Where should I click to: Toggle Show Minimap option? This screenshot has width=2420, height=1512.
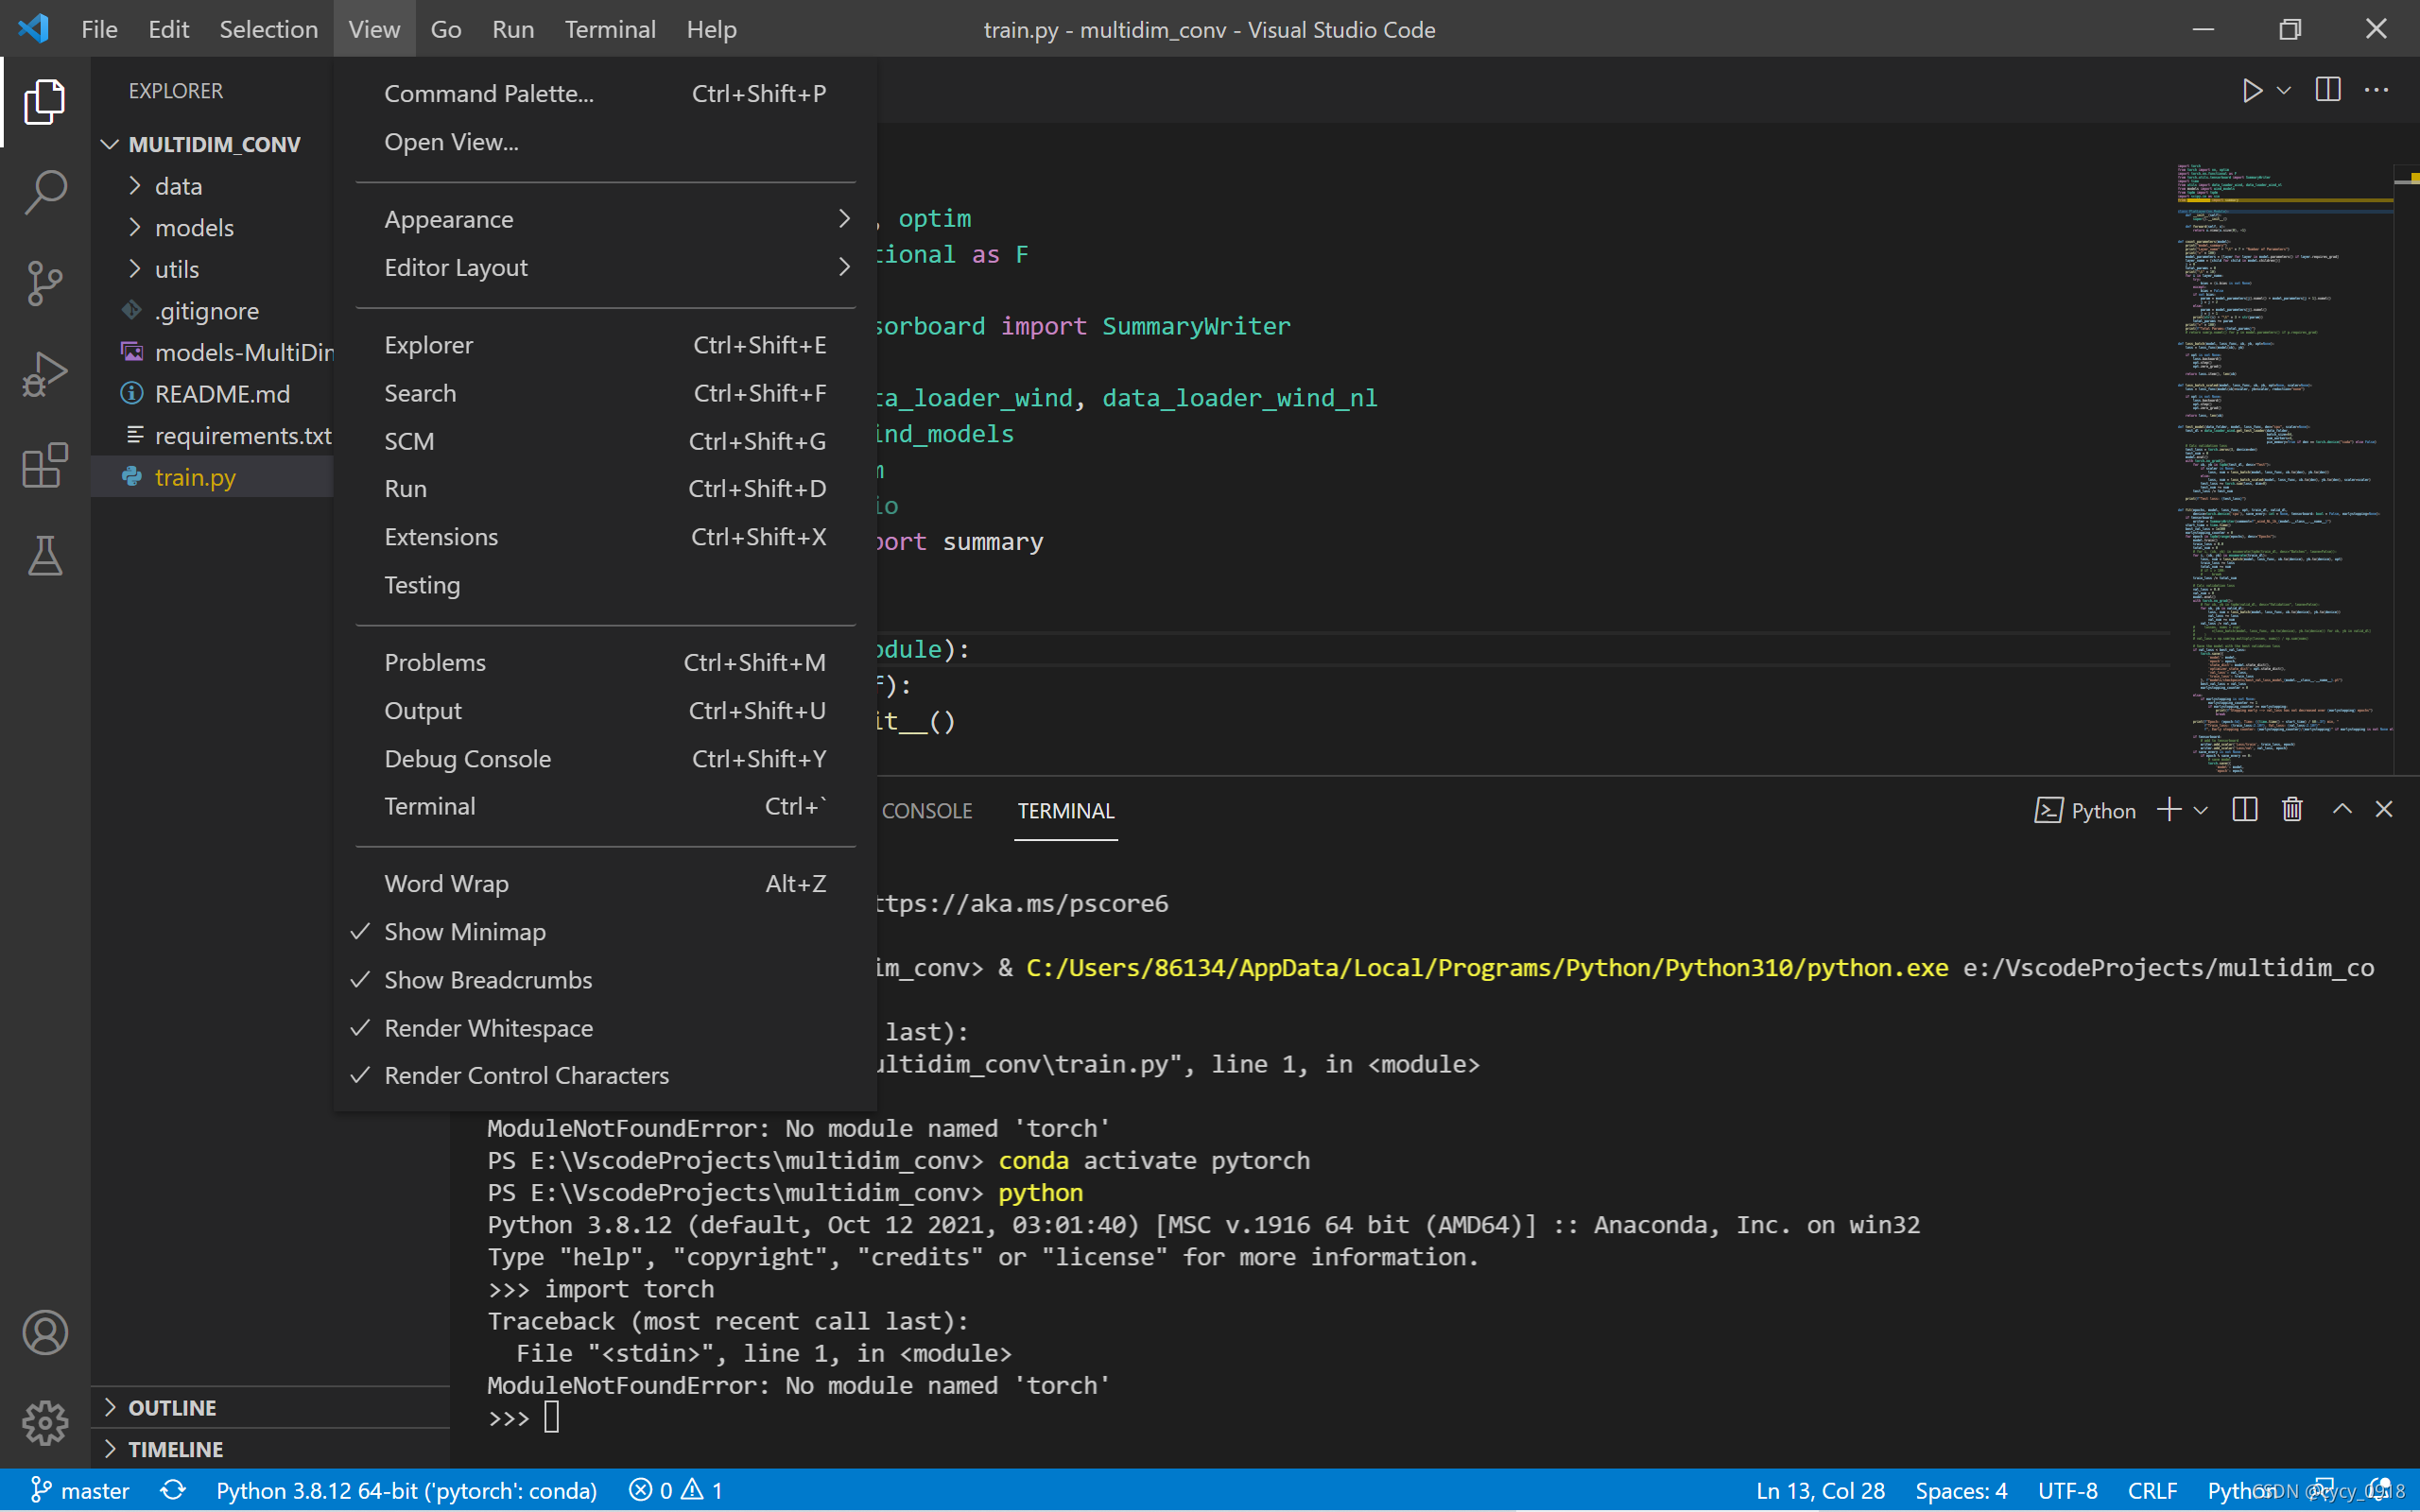[x=465, y=932]
